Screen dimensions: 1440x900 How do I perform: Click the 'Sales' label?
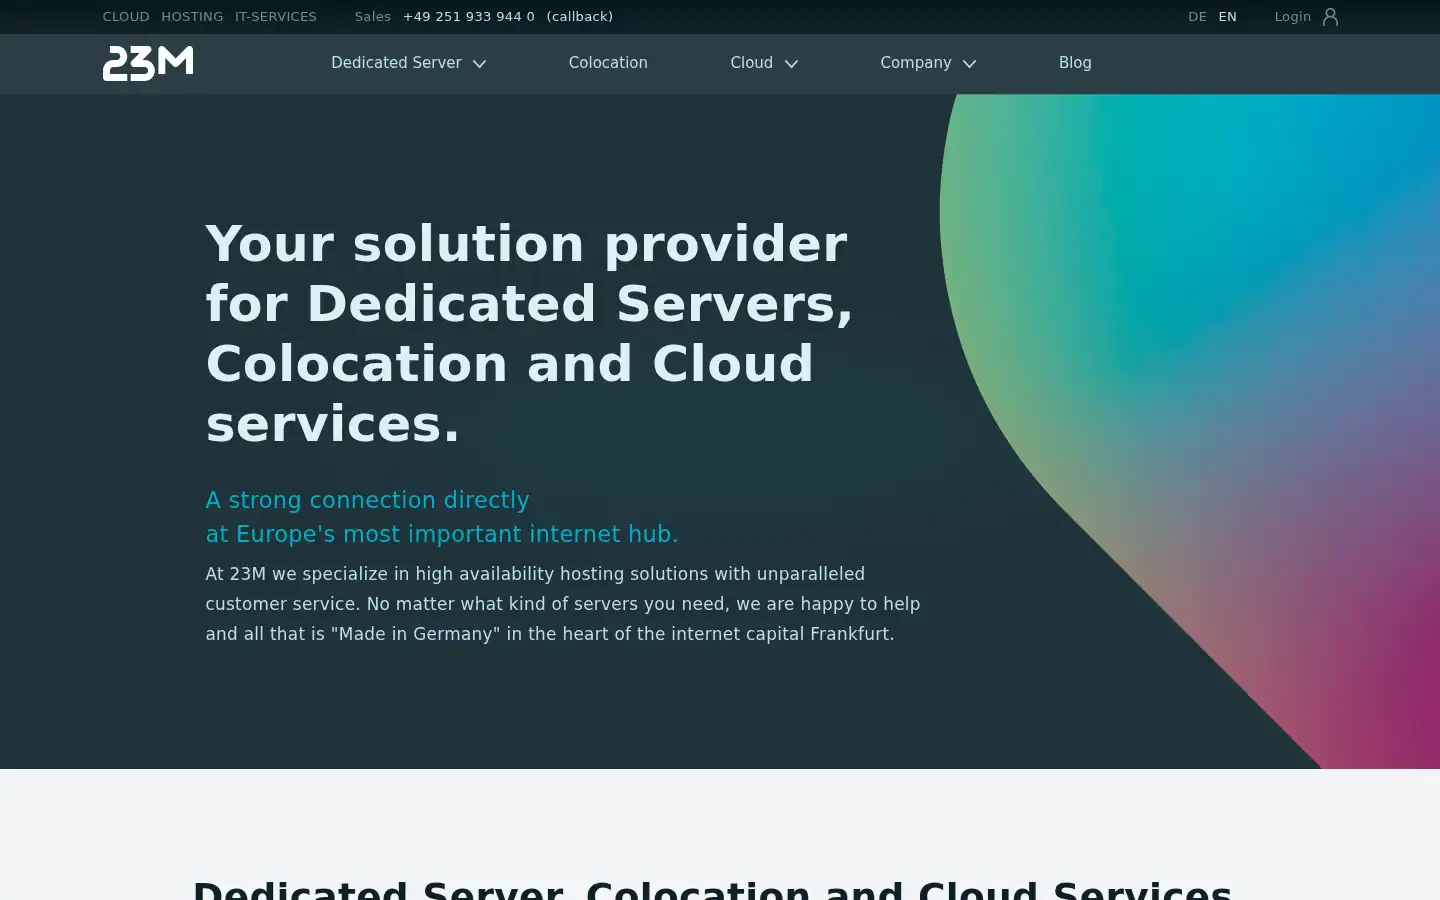[x=372, y=17]
